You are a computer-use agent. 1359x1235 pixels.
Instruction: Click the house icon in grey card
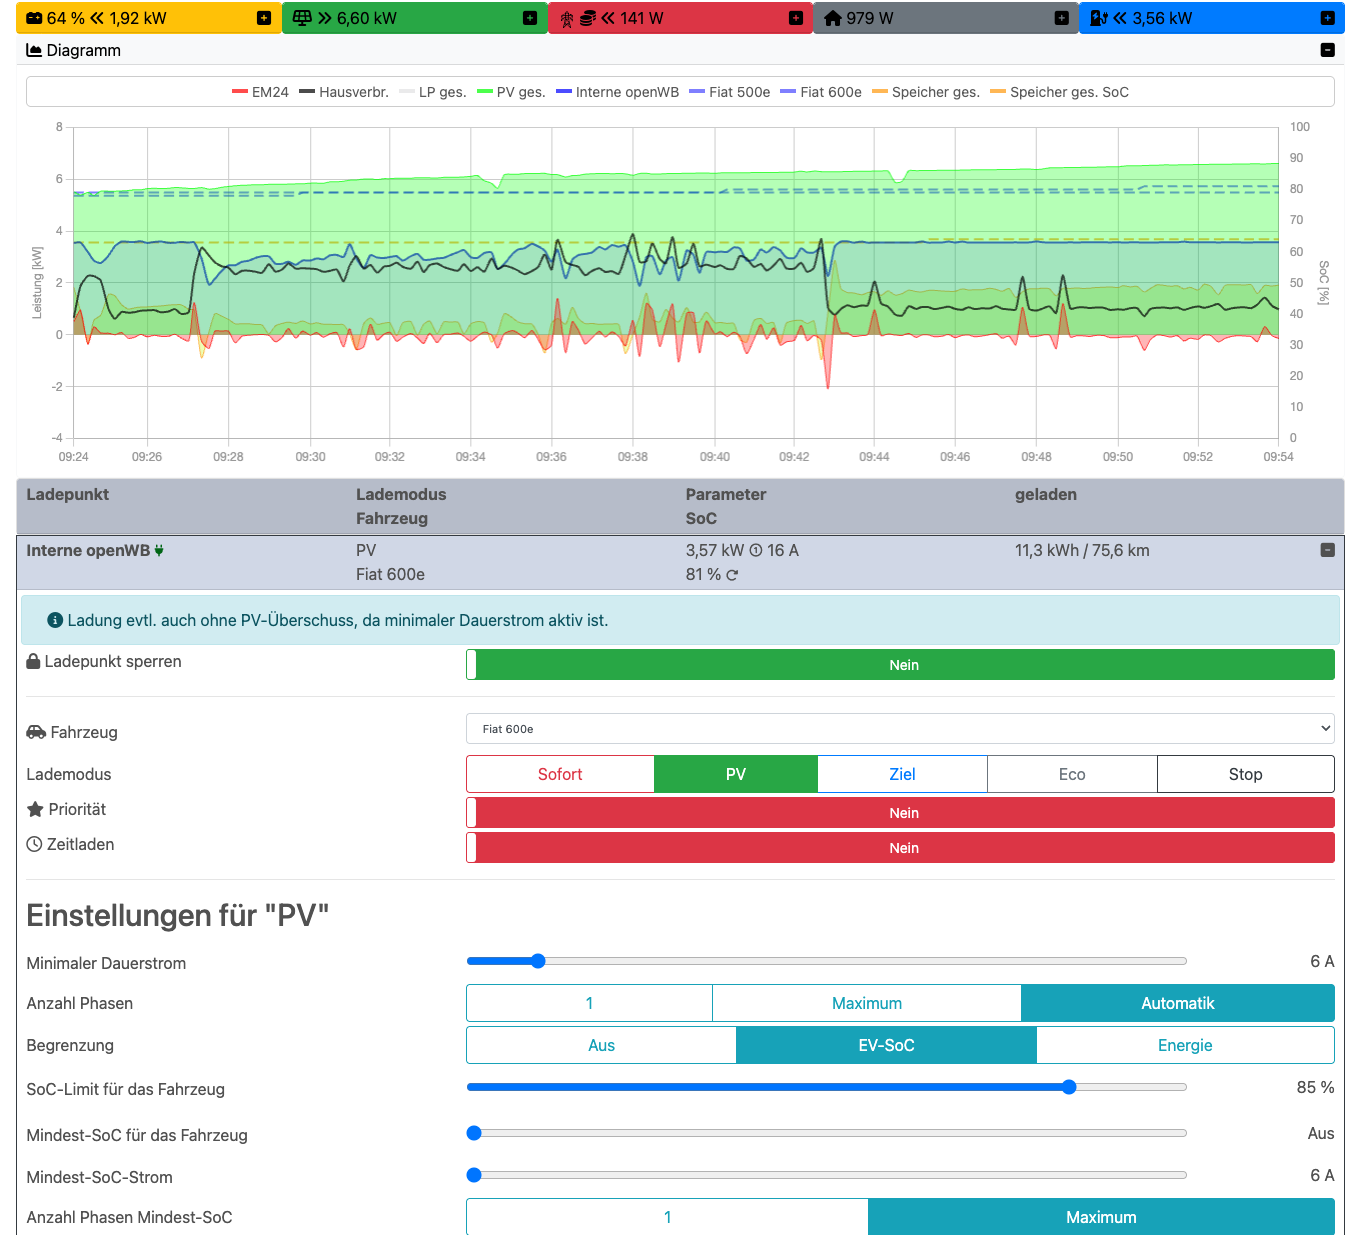pyautogui.click(x=833, y=18)
